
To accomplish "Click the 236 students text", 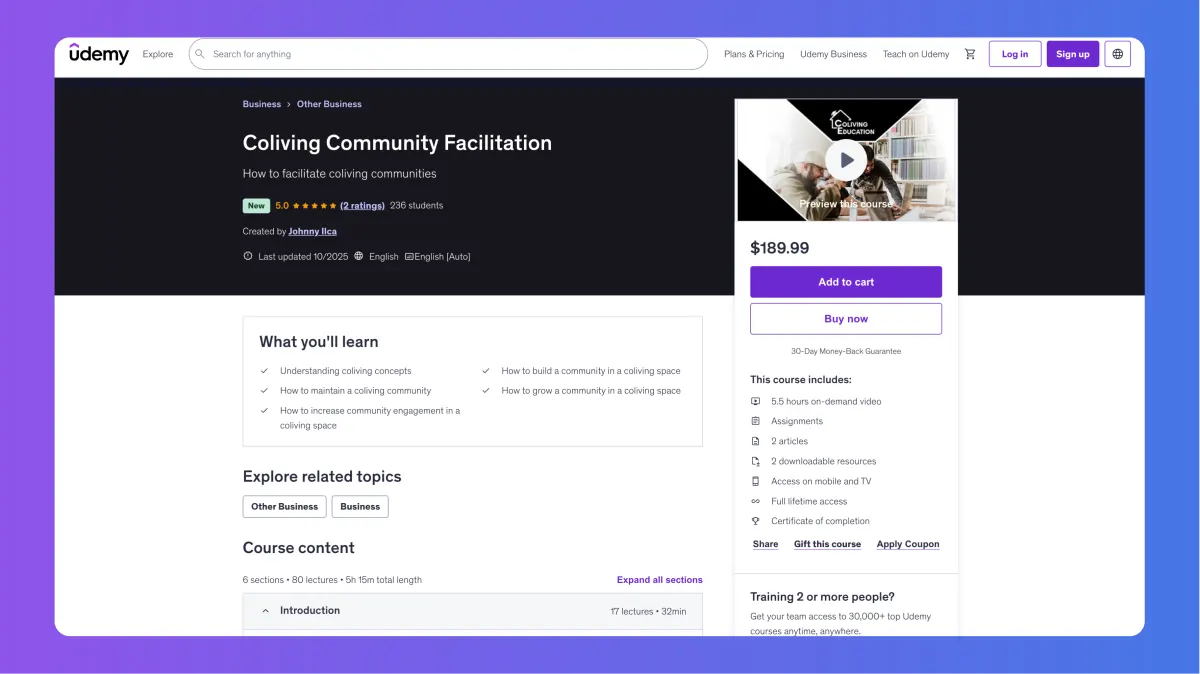I will coord(416,205).
